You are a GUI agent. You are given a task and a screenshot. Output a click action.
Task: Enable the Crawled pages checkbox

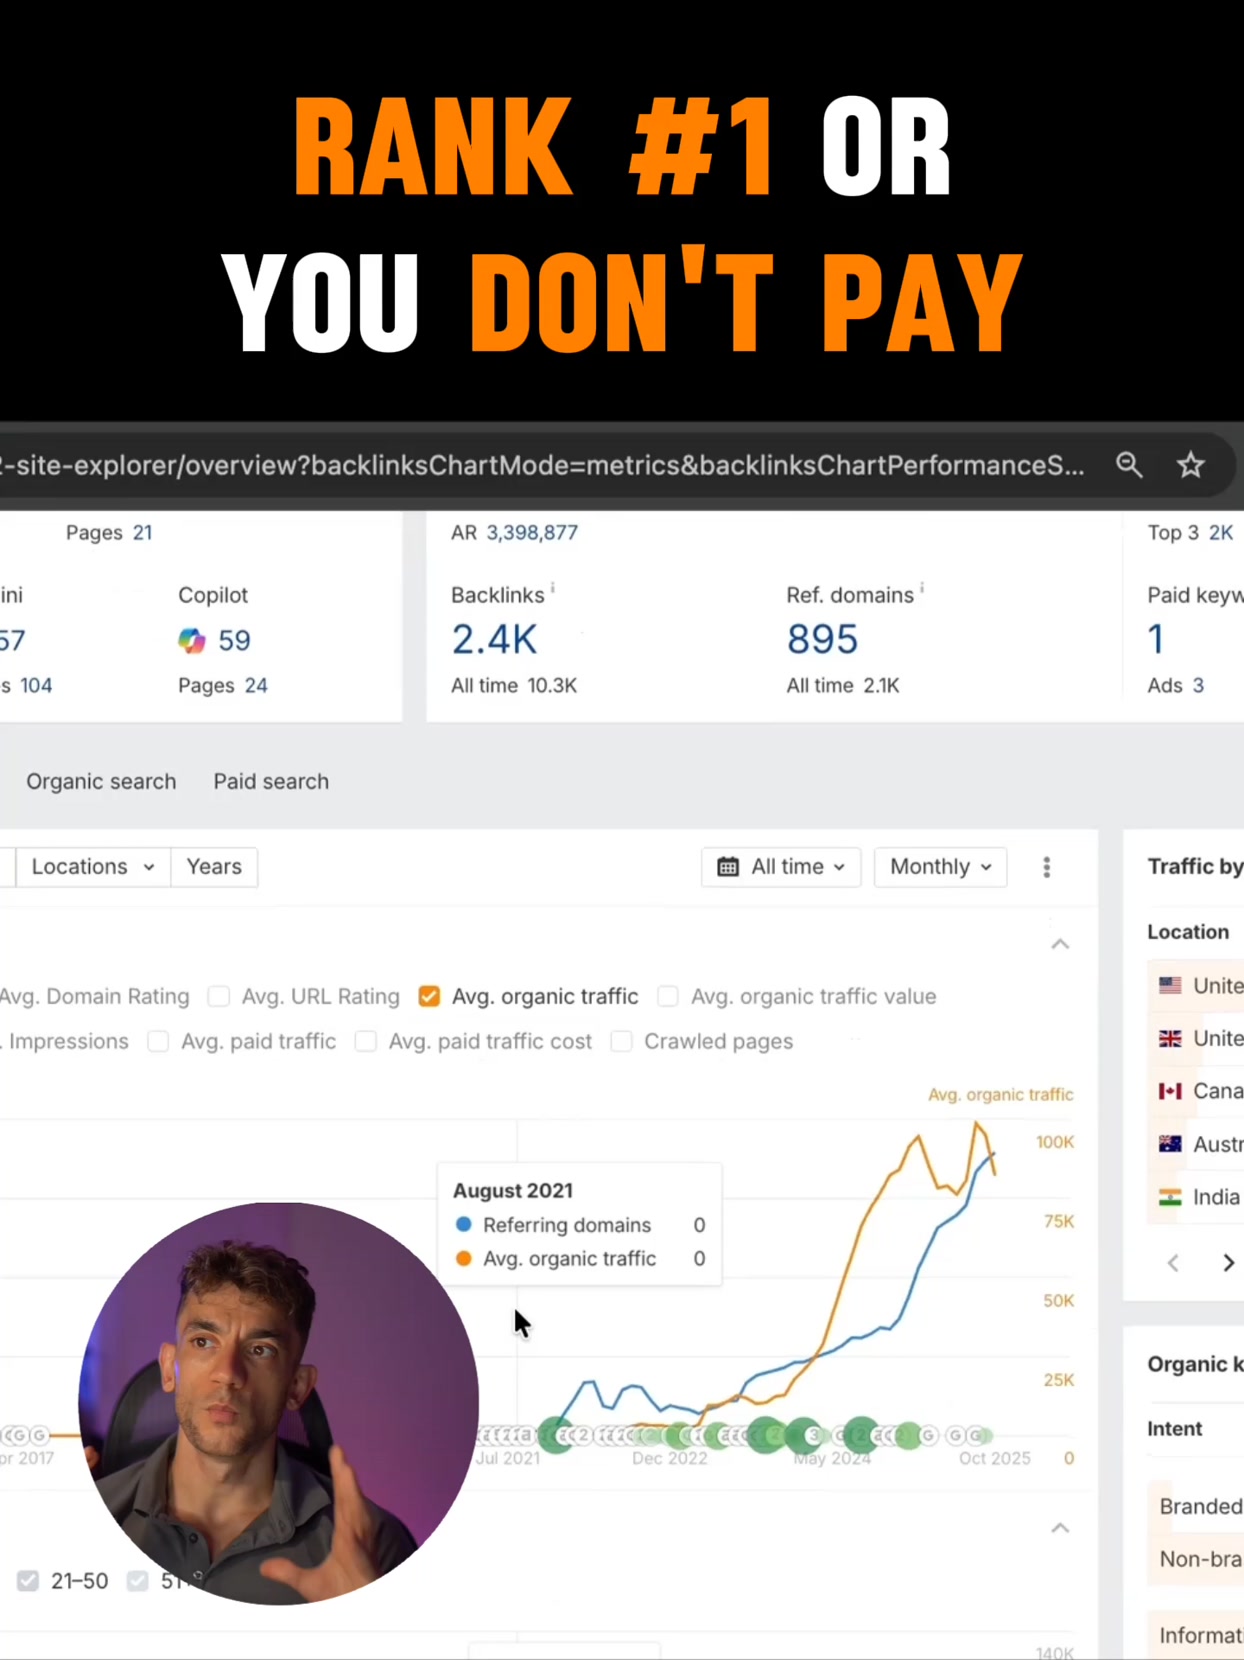[x=622, y=1041]
